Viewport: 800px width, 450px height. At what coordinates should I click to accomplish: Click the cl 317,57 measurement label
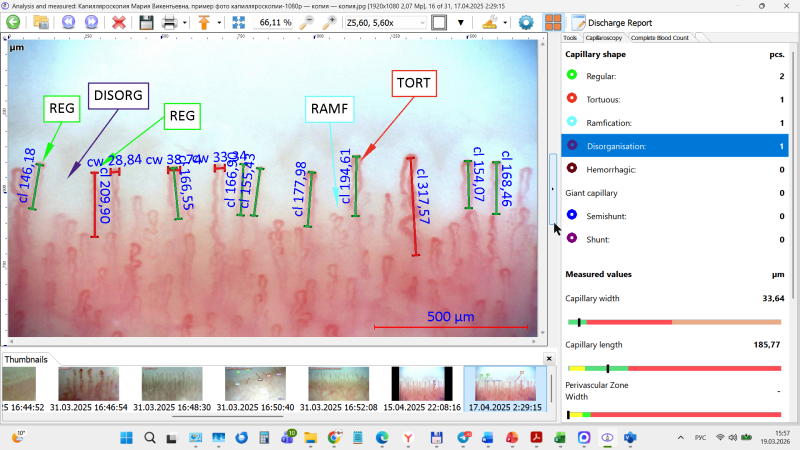[423, 196]
